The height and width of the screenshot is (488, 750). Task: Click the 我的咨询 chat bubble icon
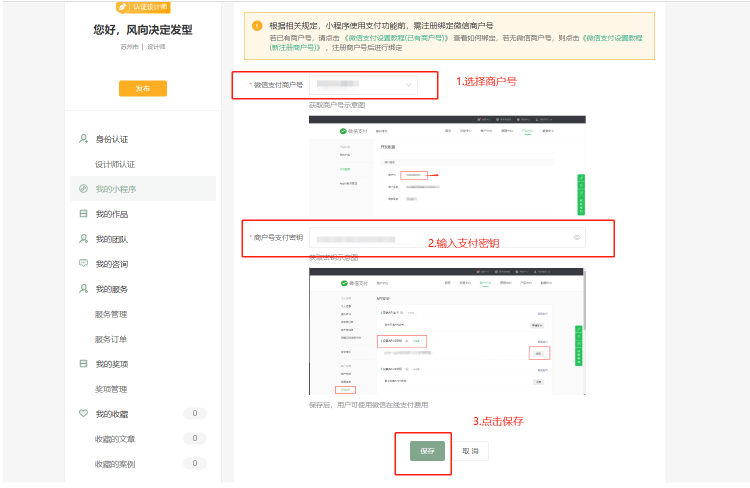pos(84,264)
